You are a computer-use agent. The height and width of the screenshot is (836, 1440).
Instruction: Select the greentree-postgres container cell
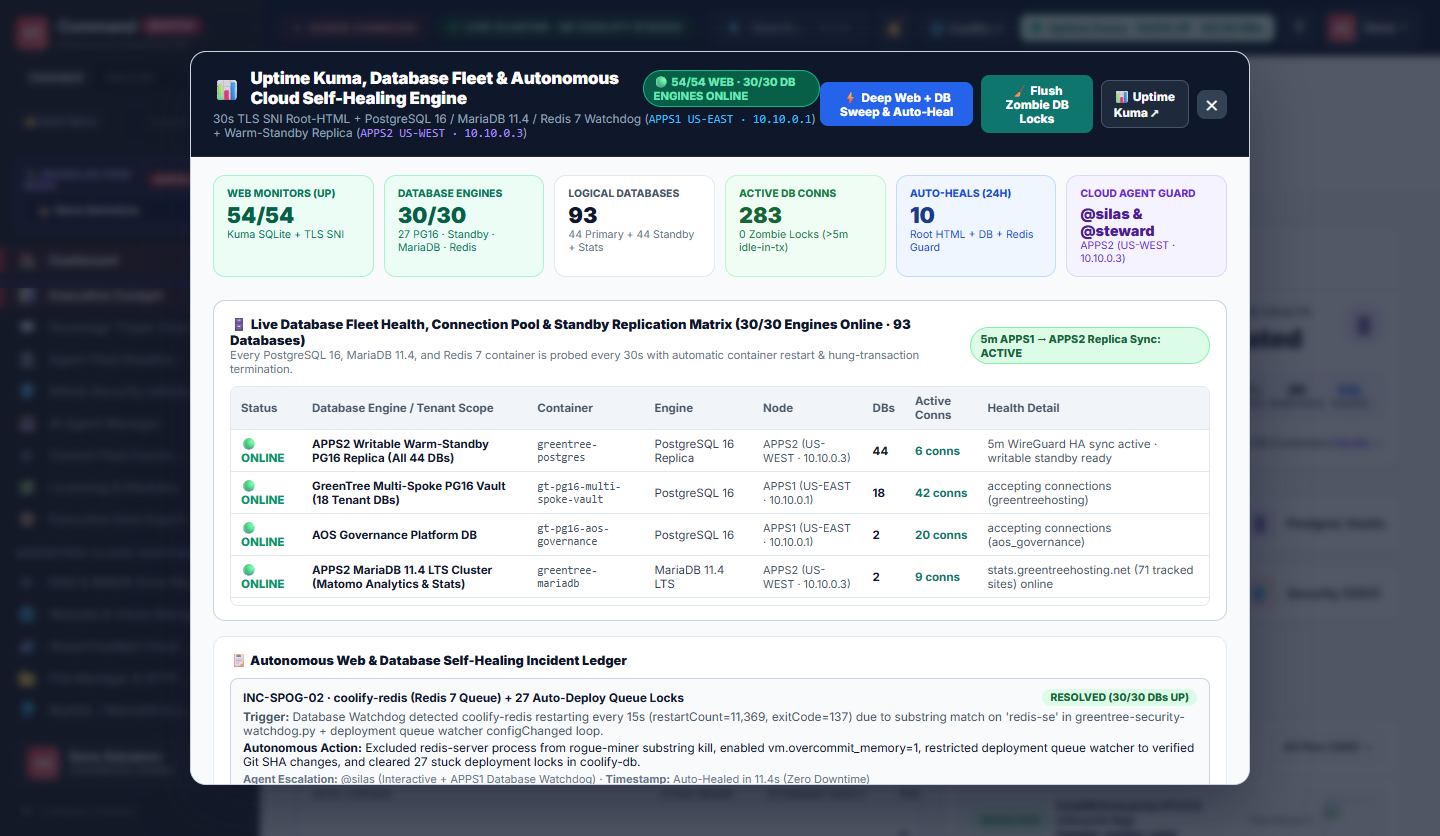point(567,451)
